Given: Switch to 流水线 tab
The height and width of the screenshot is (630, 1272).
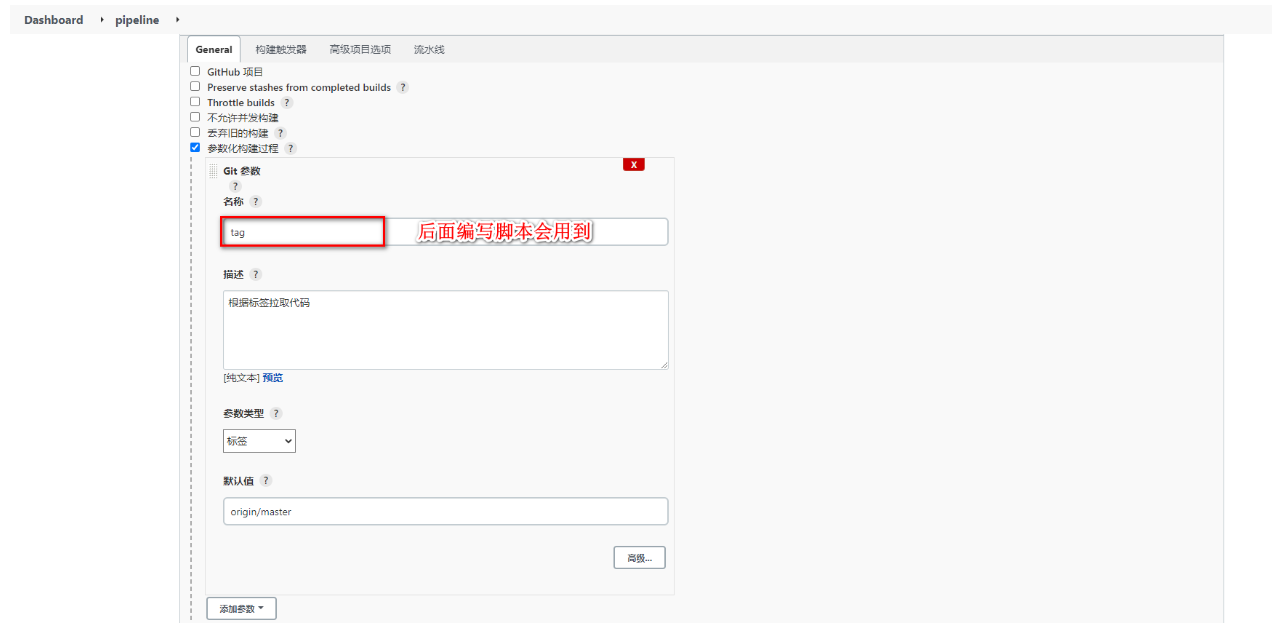Looking at the screenshot, I should 429,49.
